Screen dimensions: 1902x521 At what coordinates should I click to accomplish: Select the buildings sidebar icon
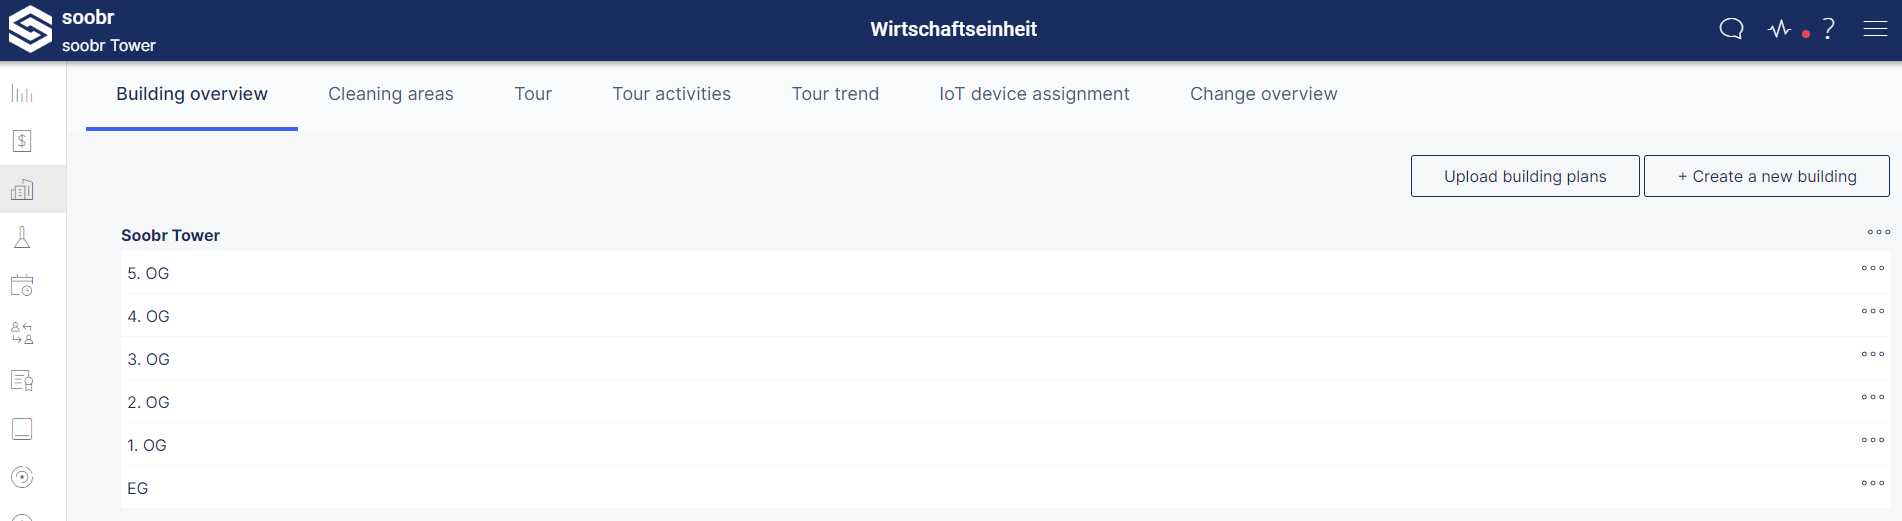22,189
